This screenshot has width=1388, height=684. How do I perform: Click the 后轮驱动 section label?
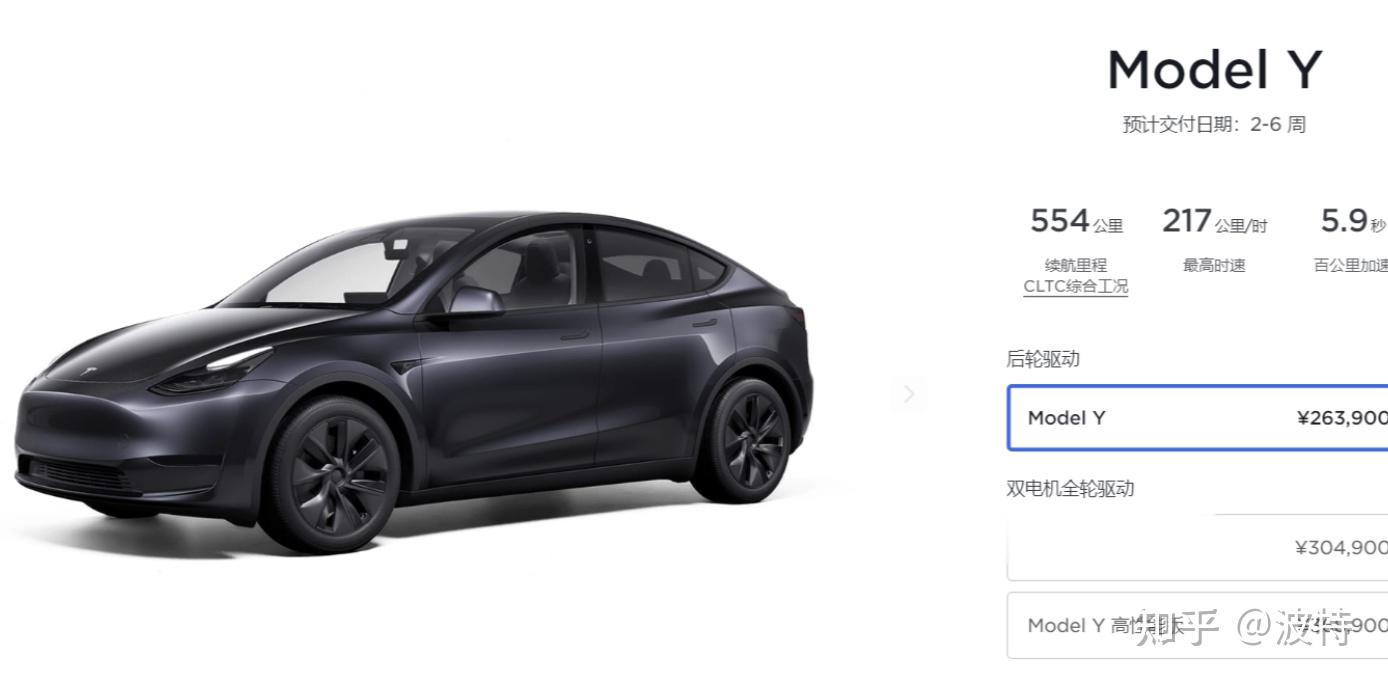1043,359
